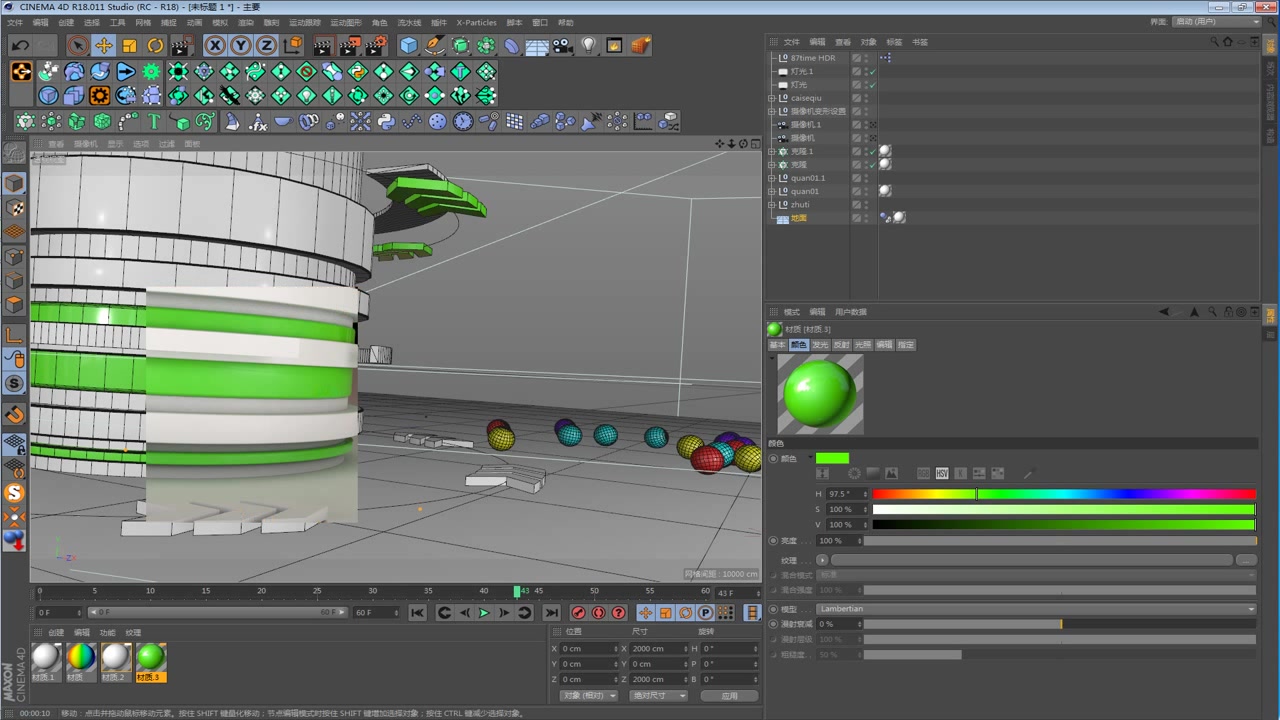Image resolution: width=1280 pixels, height=720 pixels.
Task: Click the Undo arrow icon
Action: tap(20, 45)
